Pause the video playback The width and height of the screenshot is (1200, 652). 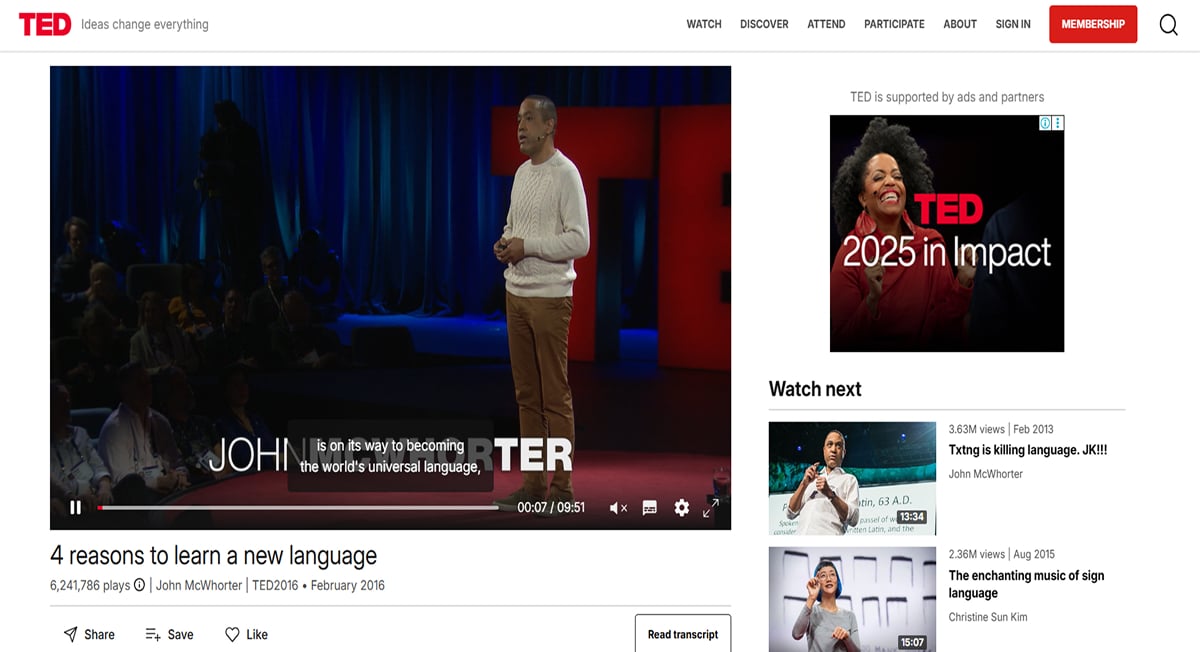(75, 507)
